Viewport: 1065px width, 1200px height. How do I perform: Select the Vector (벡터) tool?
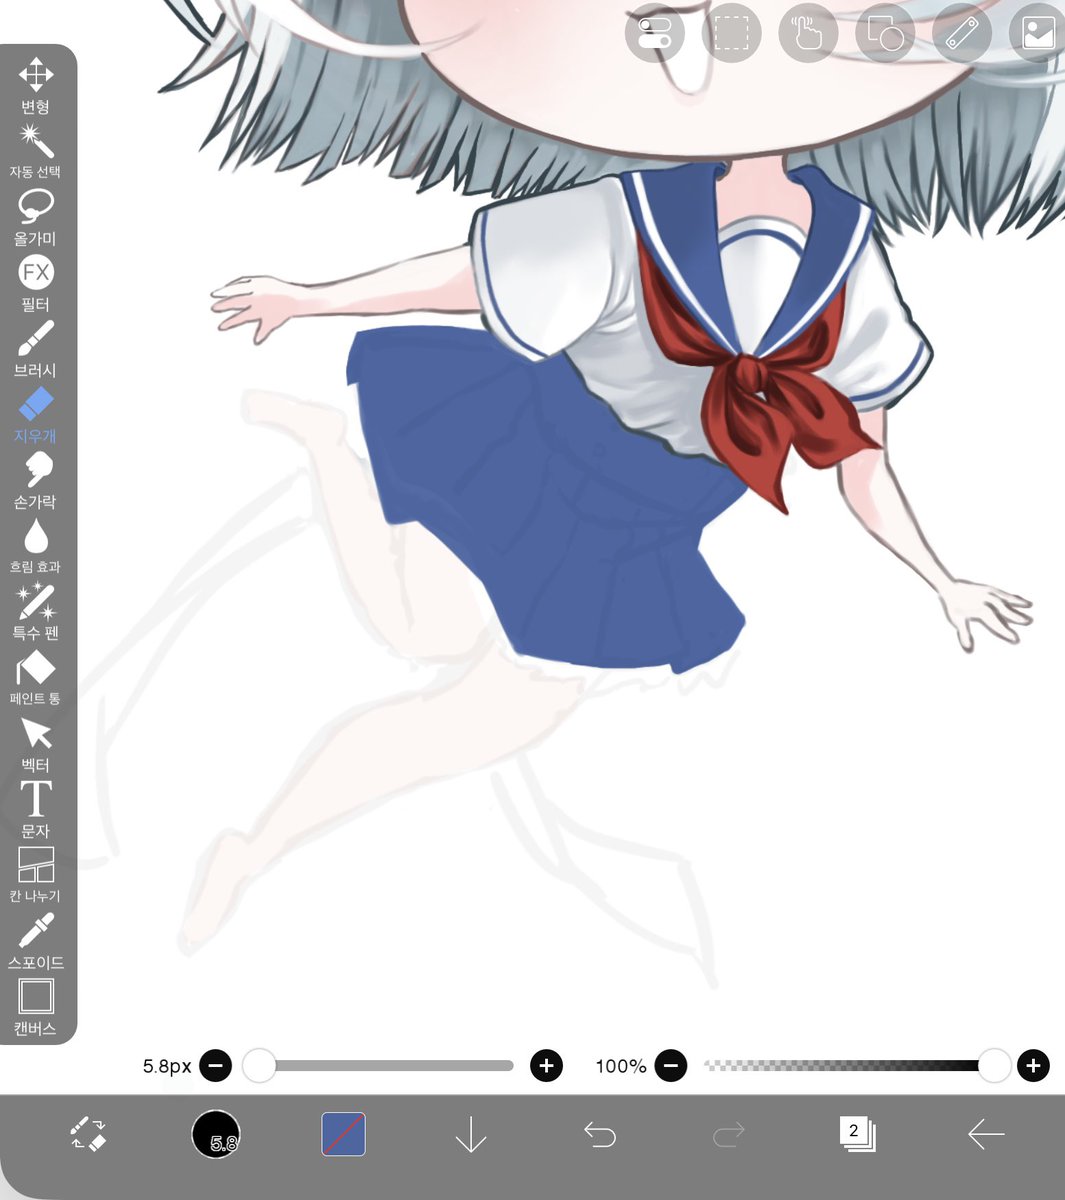(x=36, y=744)
